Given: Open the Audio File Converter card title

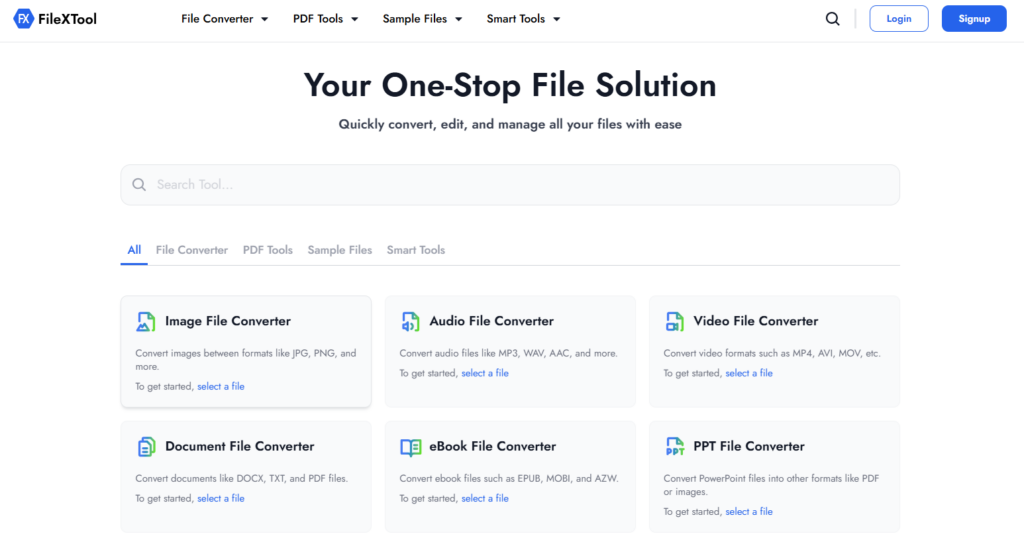Looking at the screenshot, I should pyautogui.click(x=491, y=321).
